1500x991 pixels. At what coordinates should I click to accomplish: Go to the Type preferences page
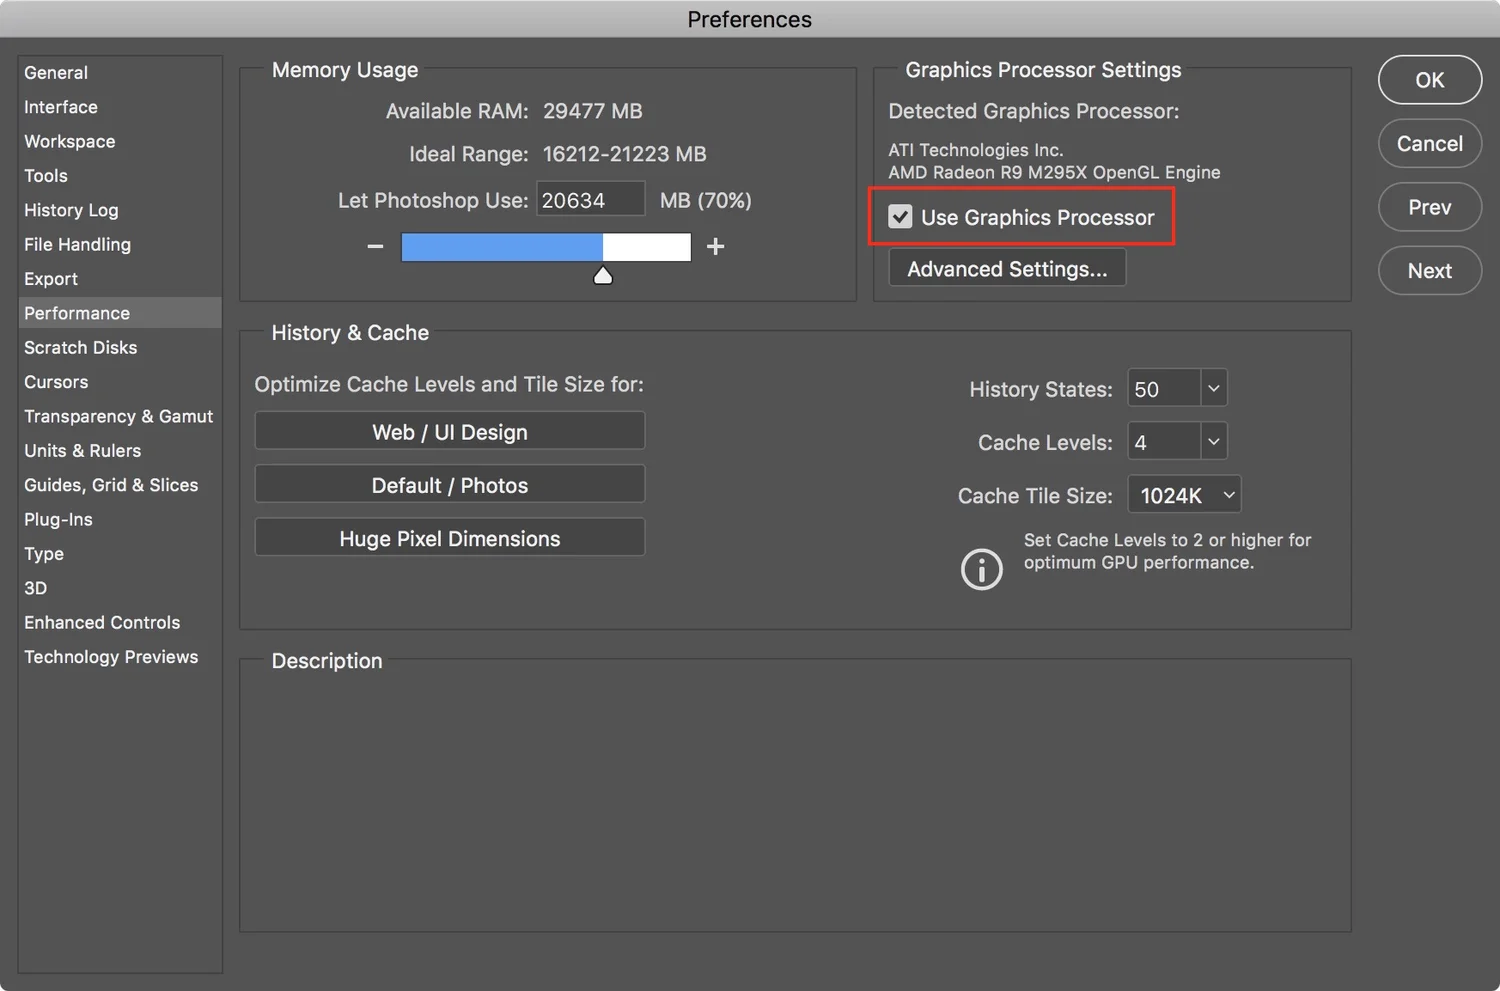(43, 553)
